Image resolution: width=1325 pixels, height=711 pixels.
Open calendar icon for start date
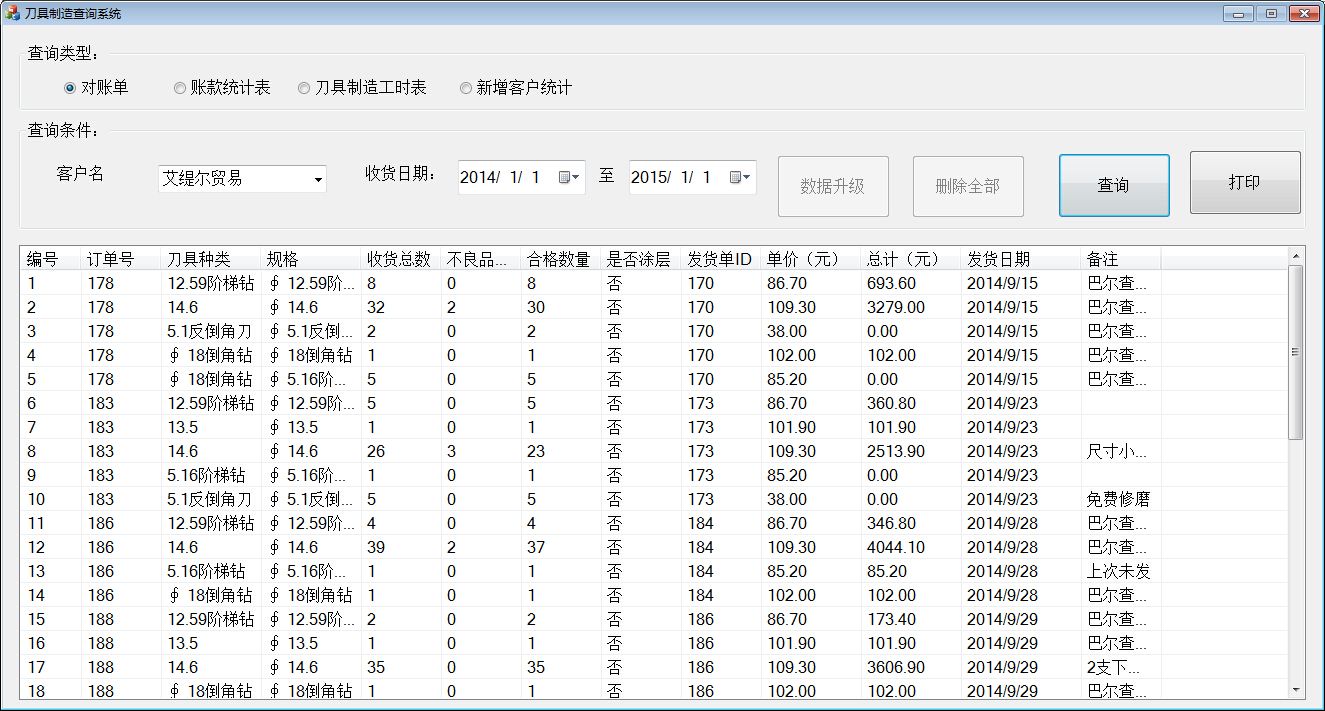click(x=568, y=177)
